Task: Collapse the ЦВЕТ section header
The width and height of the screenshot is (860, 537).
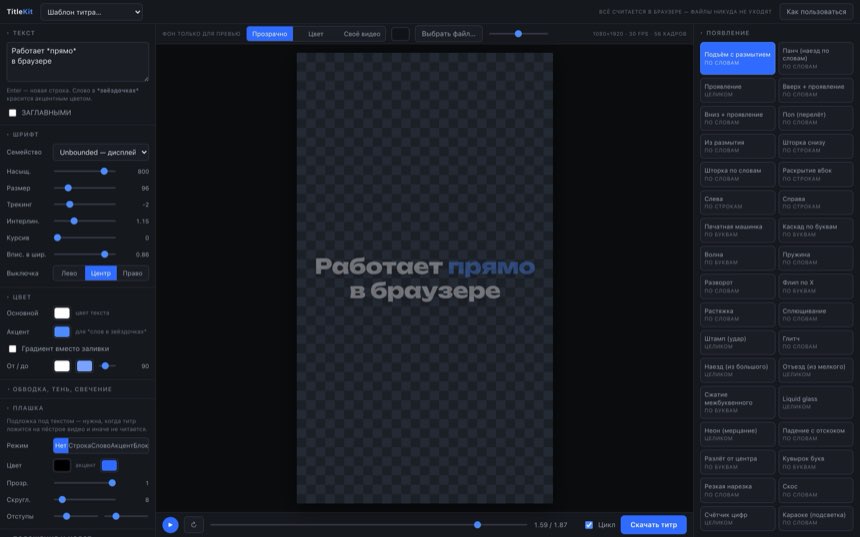Action: 19,297
